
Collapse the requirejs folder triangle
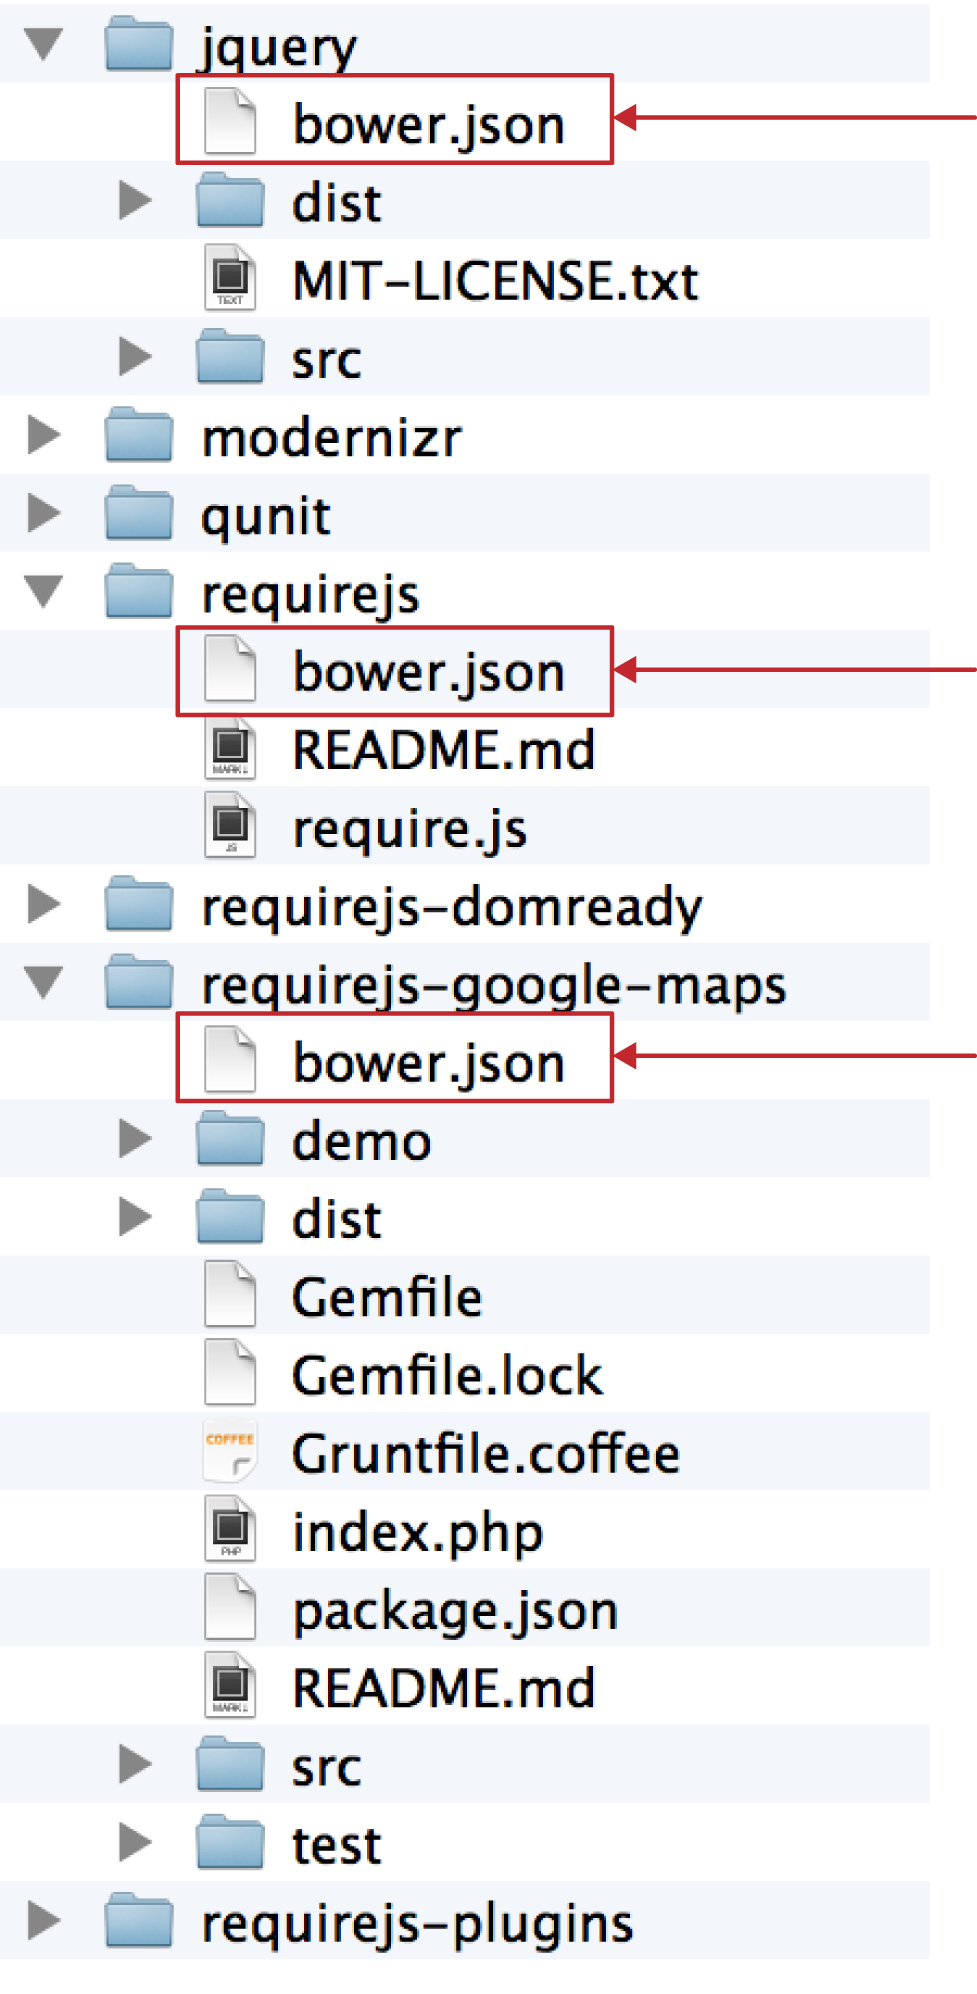click(44, 591)
